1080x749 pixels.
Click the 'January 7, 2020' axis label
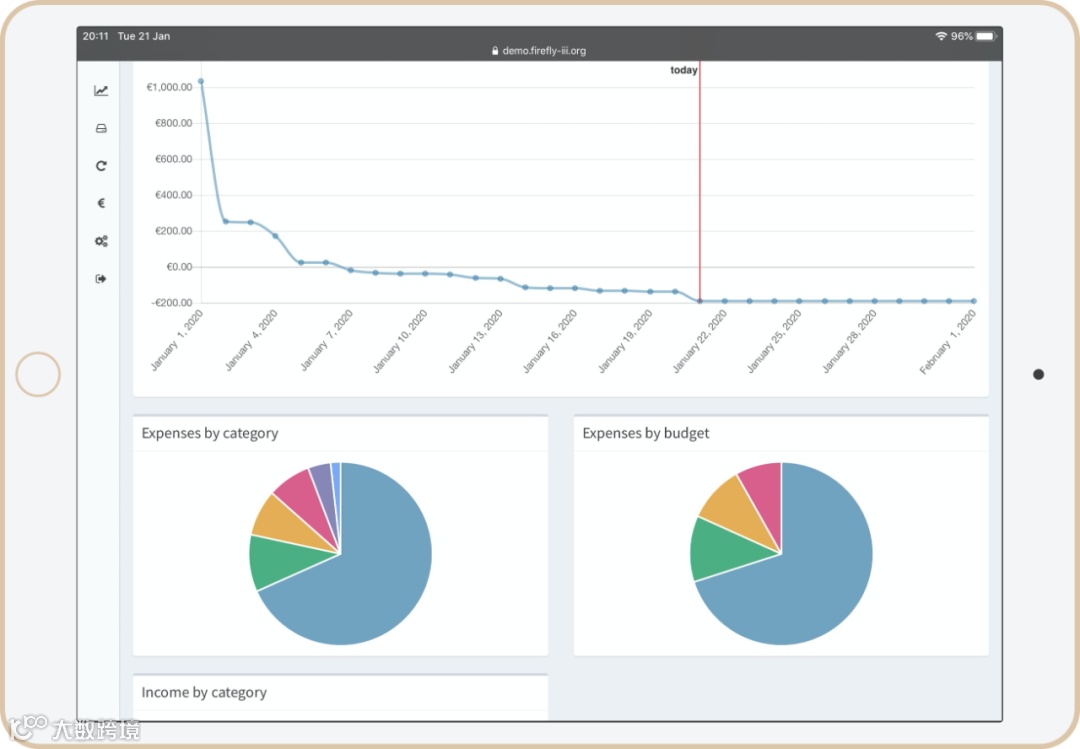[326, 340]
